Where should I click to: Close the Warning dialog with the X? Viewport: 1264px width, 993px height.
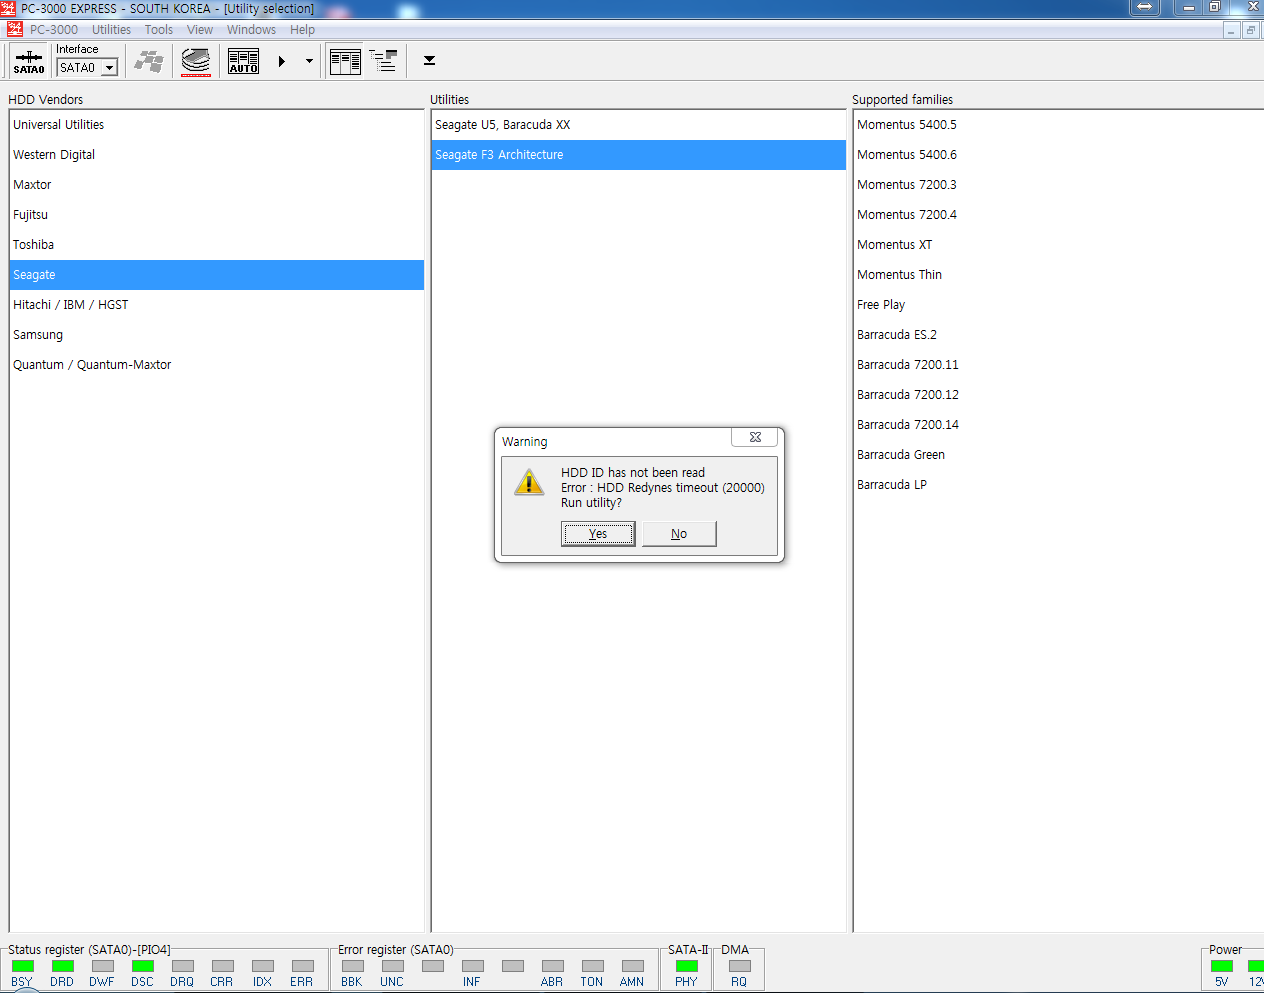(x=755, y=437)
